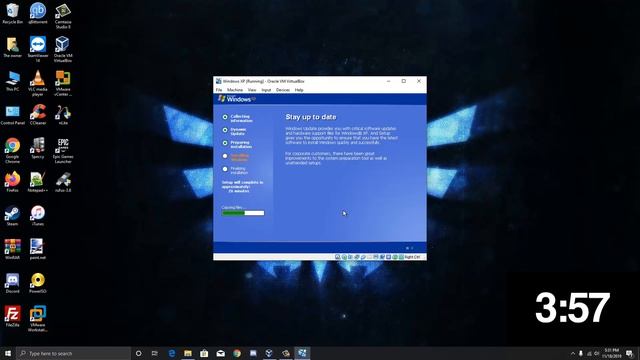The width and height of the screenshot is (640, 360).
Task: Expand hidden system tray icons
Action: [x=573, y=353]
